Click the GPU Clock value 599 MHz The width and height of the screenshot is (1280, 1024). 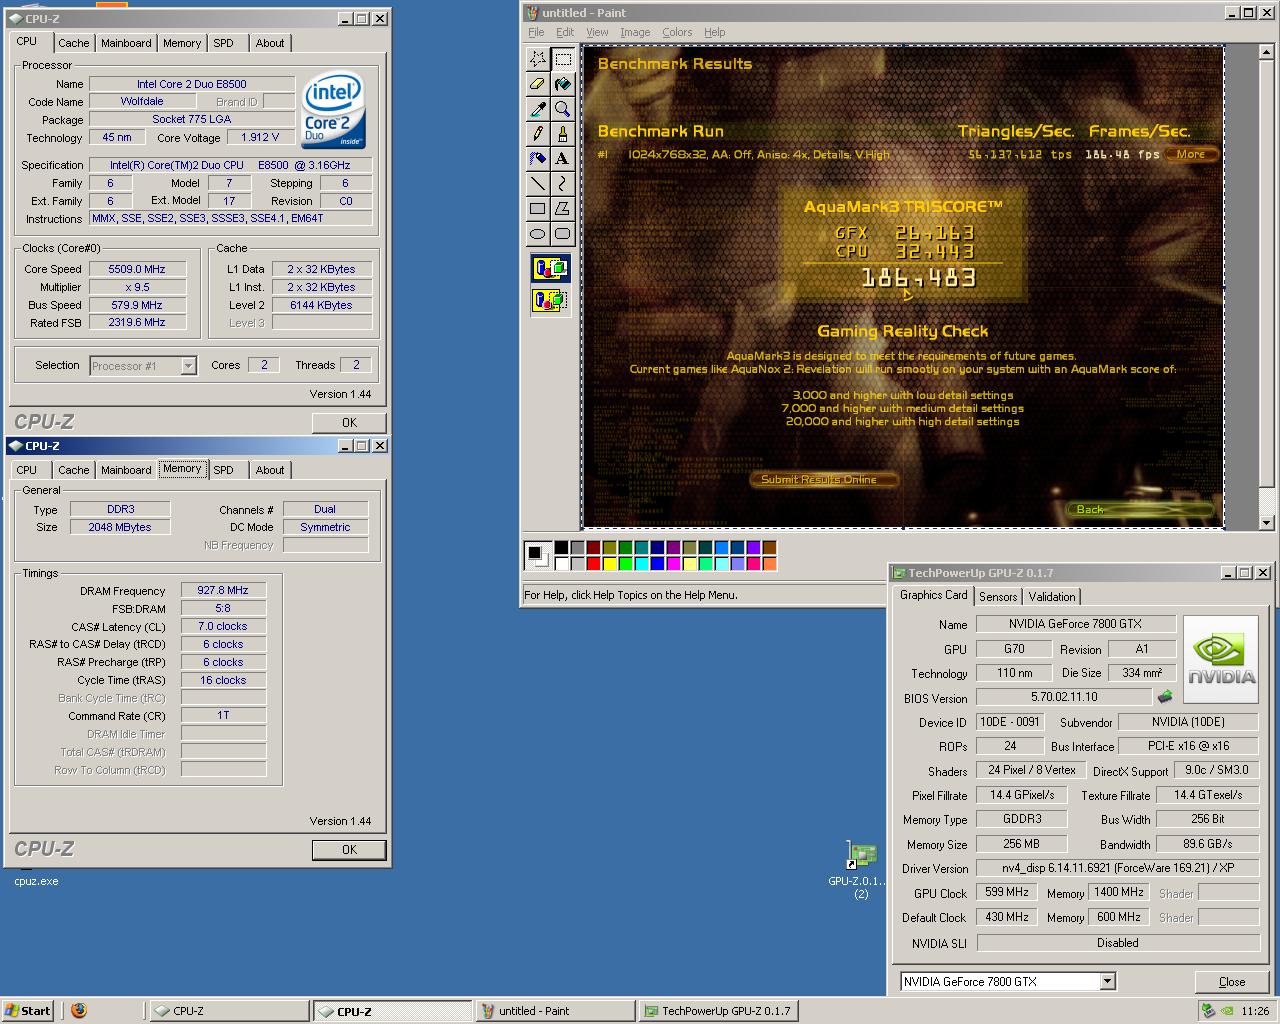1007,893
